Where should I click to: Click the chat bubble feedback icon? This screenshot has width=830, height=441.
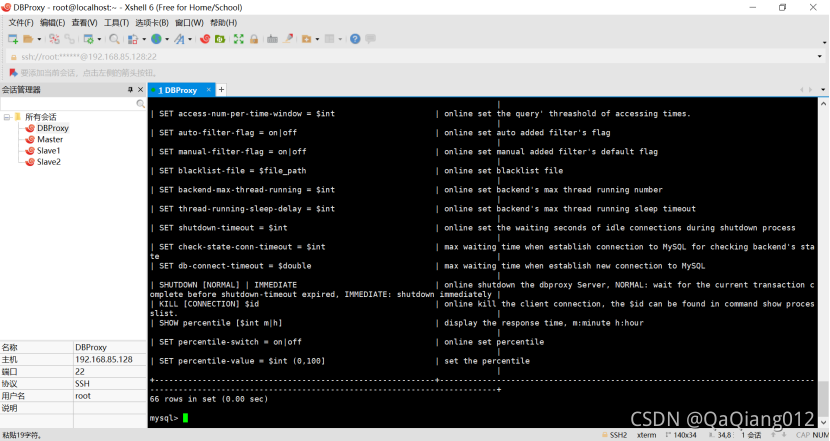pyautogui.click(x=371, y=39)
